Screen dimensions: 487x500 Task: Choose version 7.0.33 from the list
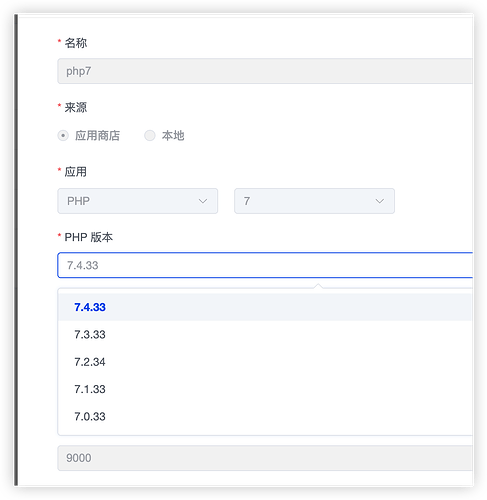(265, 416)
